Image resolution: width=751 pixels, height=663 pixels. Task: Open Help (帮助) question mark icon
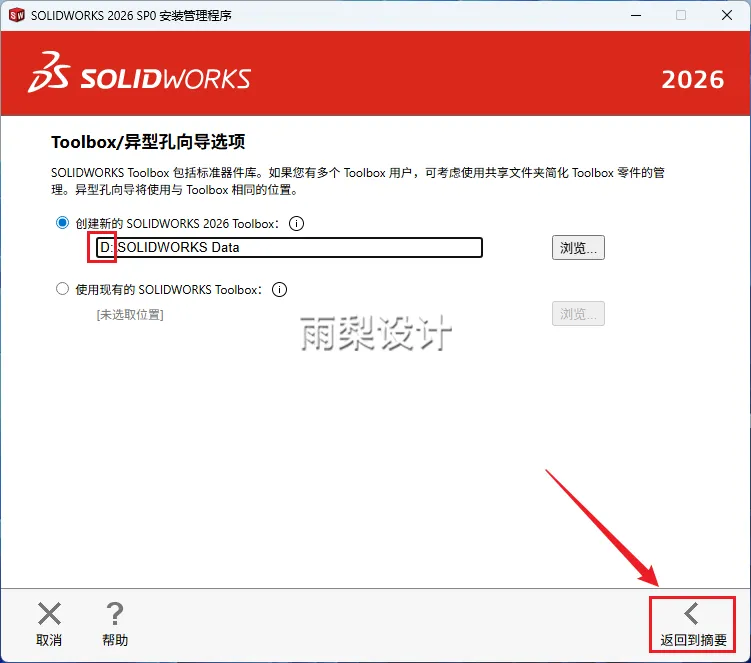pos(115,614)
